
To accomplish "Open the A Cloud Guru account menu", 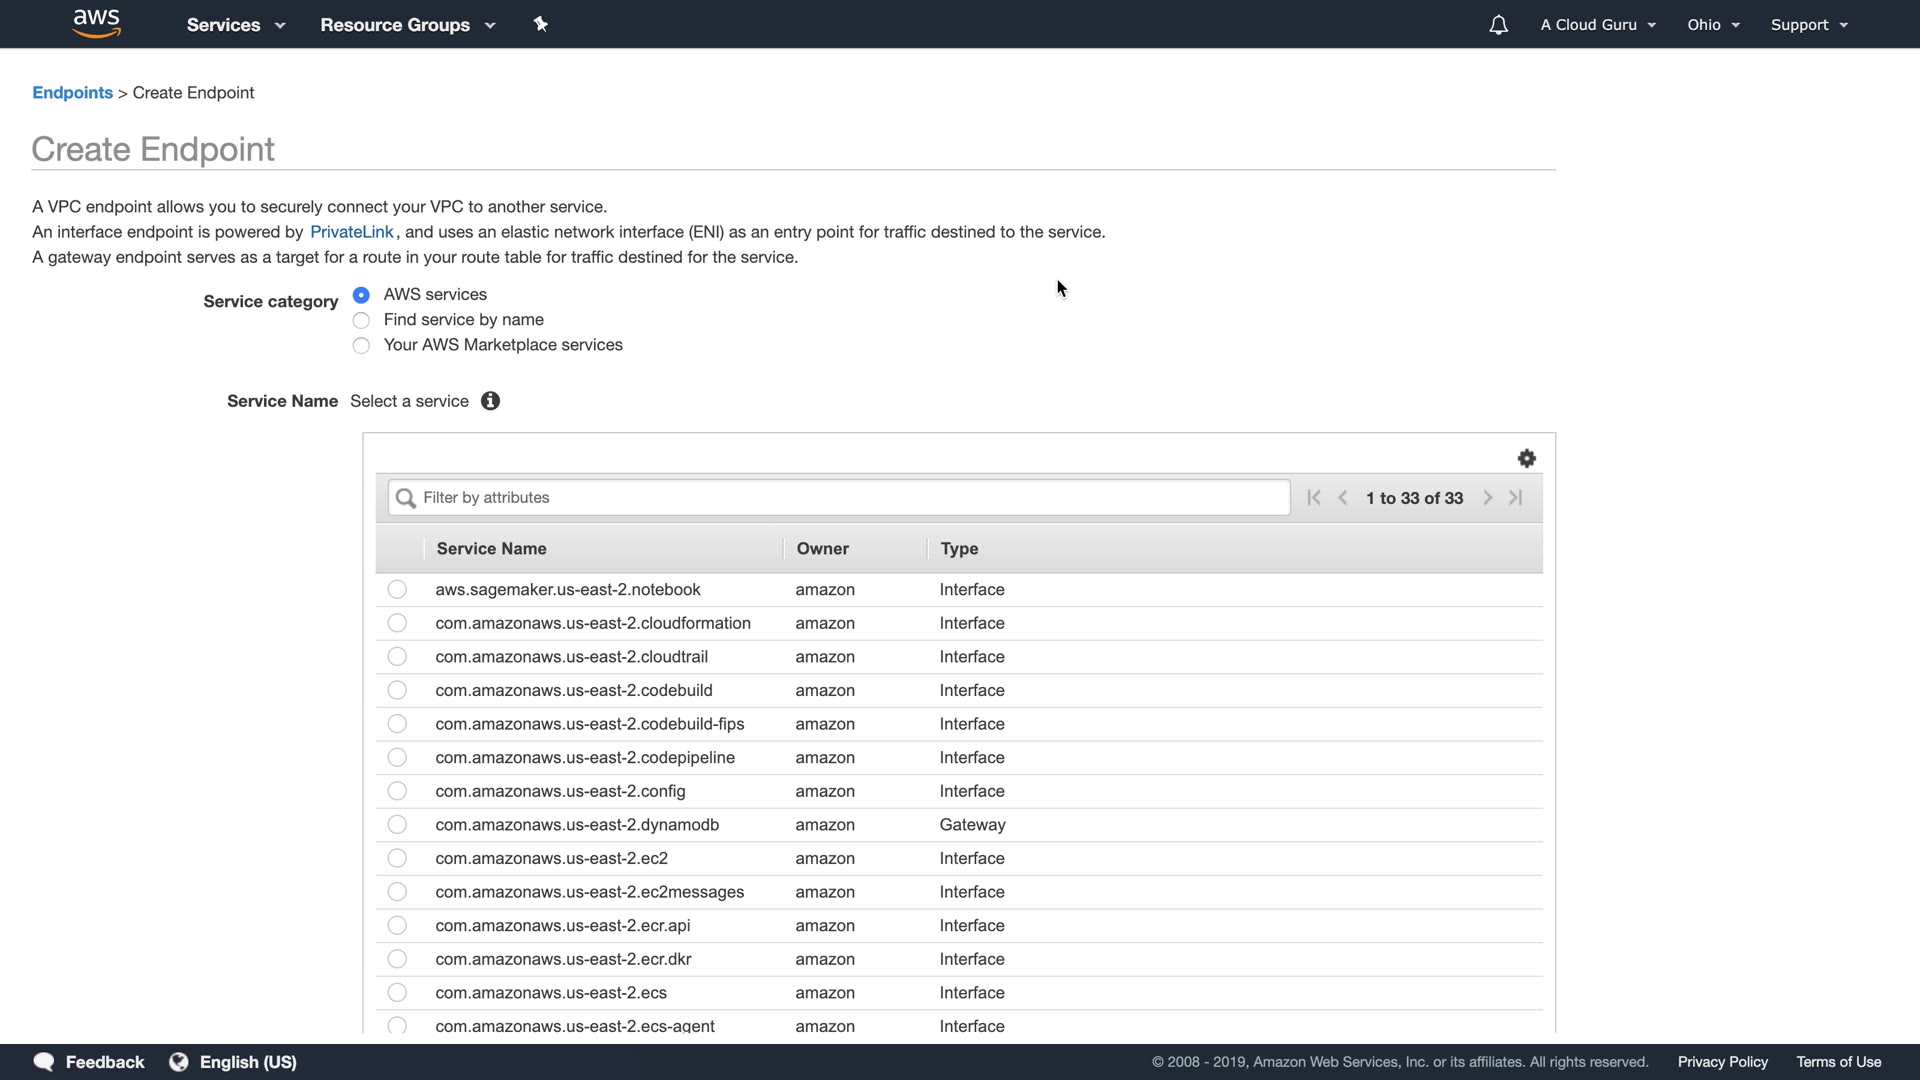I will (1597, 25).
